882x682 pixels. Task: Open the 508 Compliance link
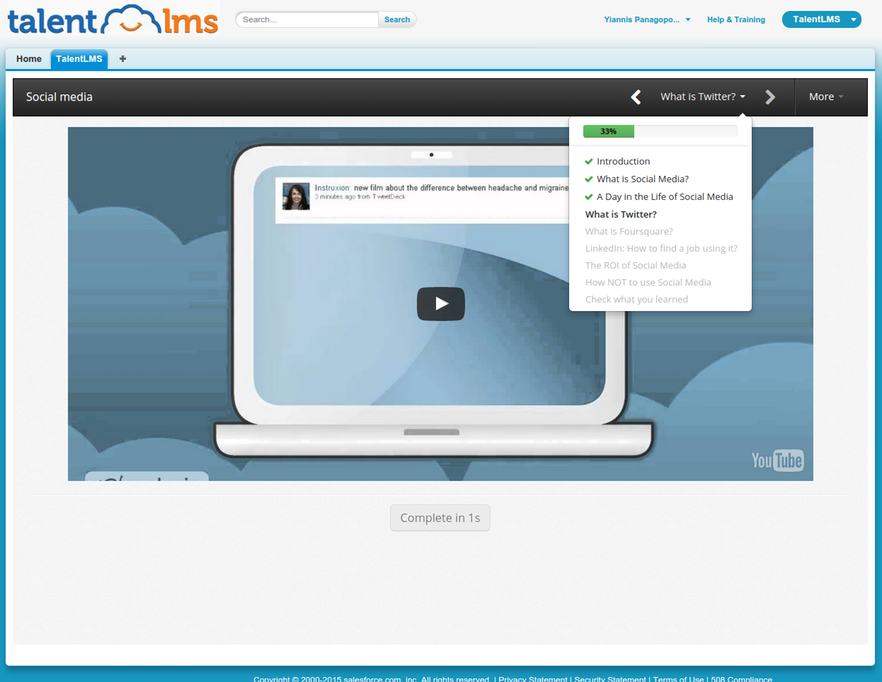pos(741,679)
